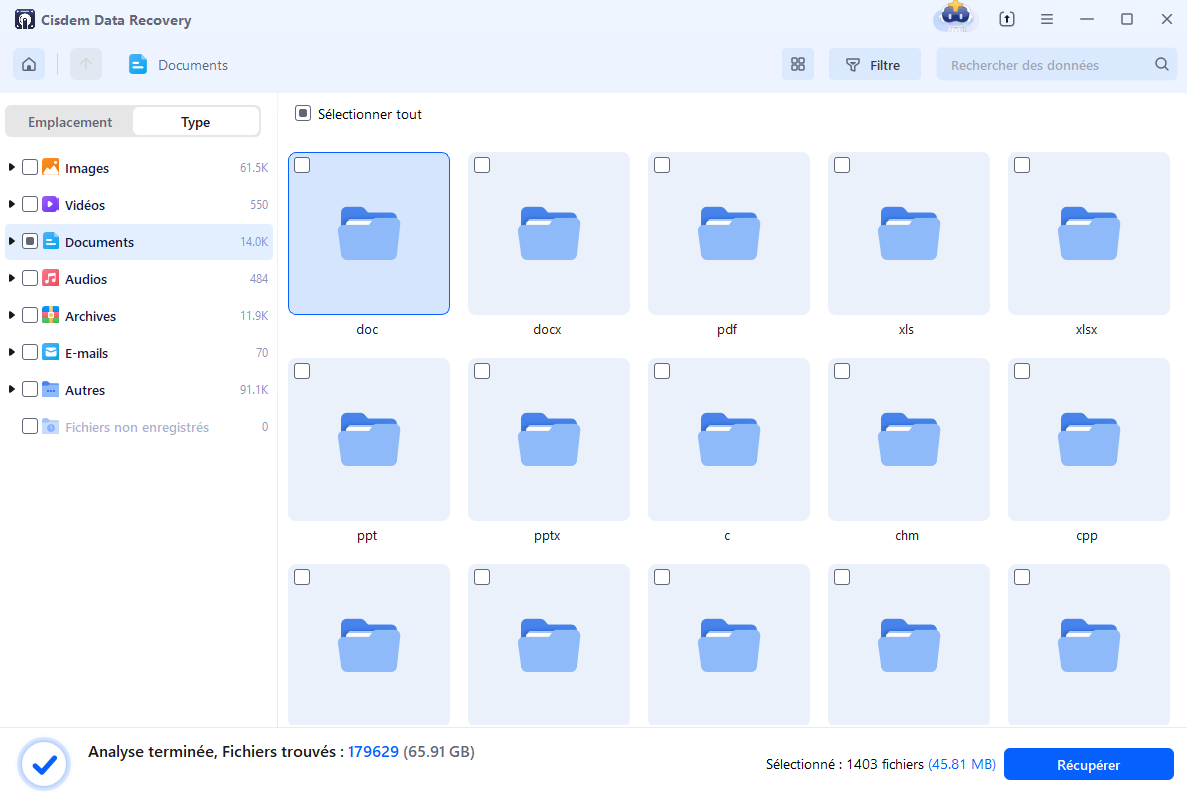1187x792 pixels.
Task: Check the E-mails category checkbox
Action: click(30, 353)
